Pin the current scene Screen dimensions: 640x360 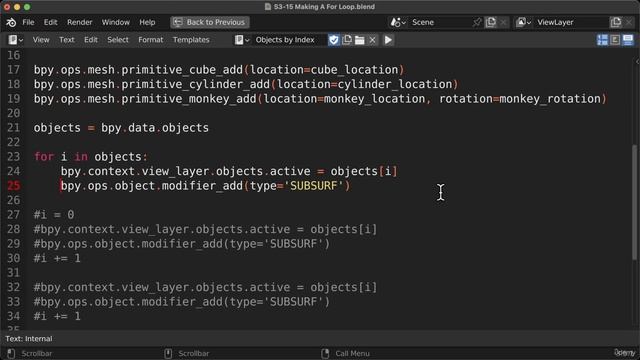pos(477,22)
